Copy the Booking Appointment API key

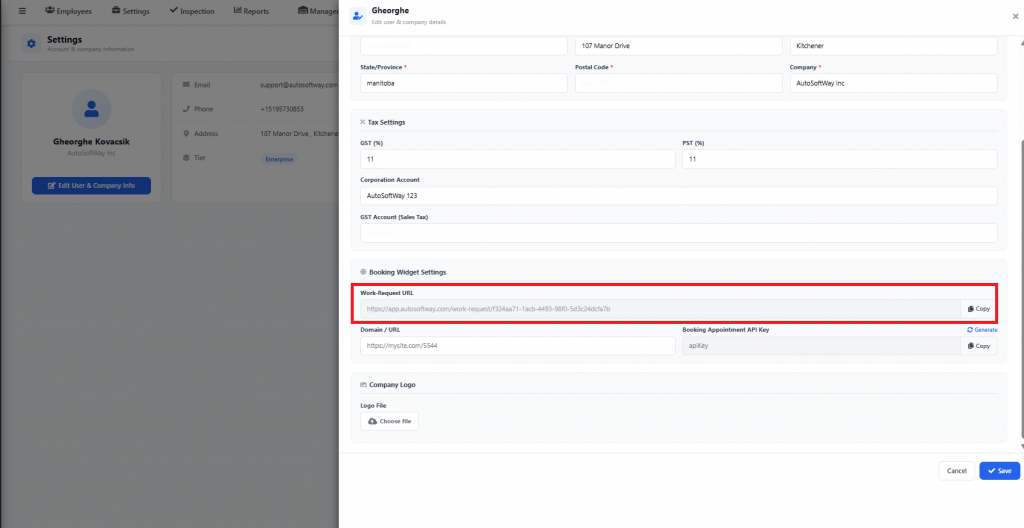978,346
